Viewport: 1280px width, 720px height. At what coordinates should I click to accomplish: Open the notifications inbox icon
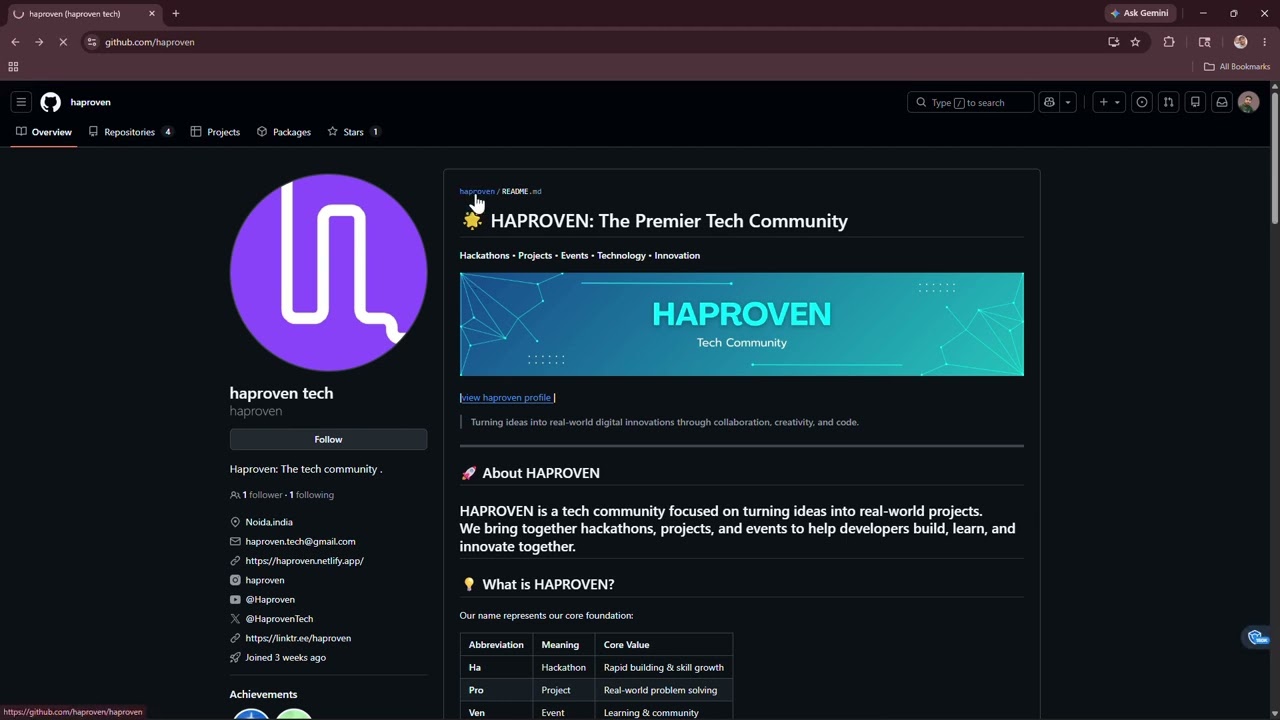[x=1222, y=102]
